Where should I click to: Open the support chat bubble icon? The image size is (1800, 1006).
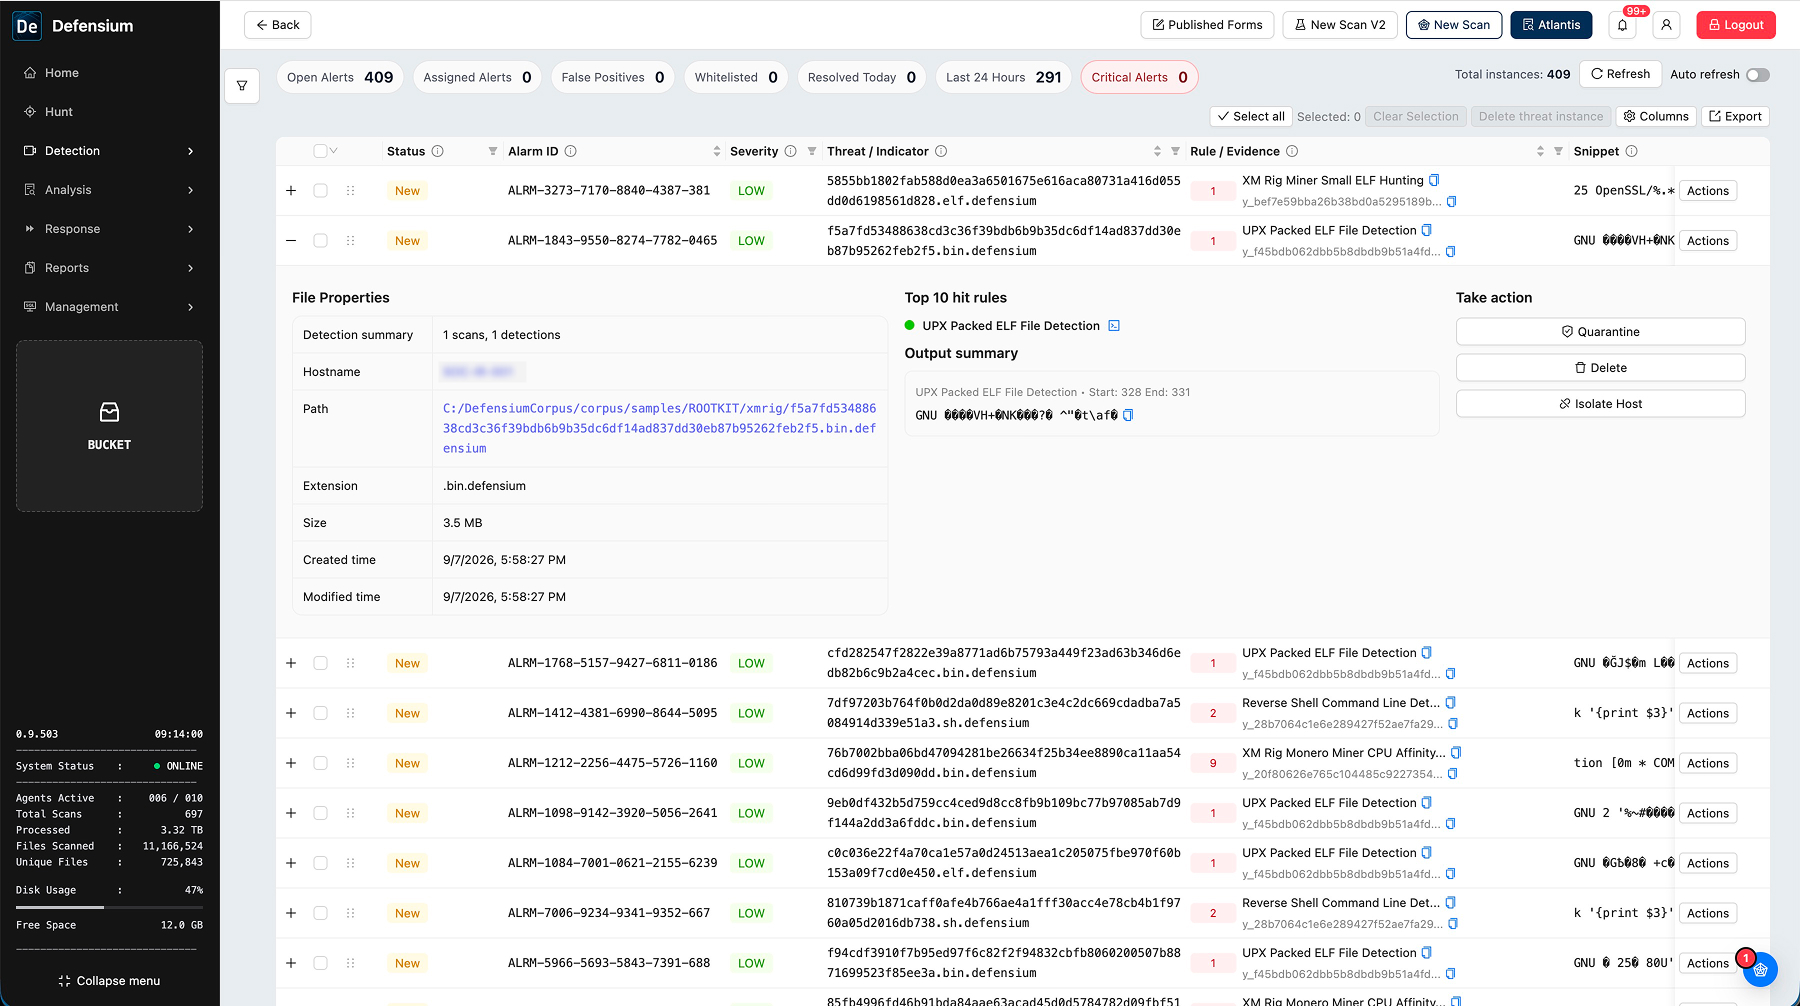coord(1760,969)
